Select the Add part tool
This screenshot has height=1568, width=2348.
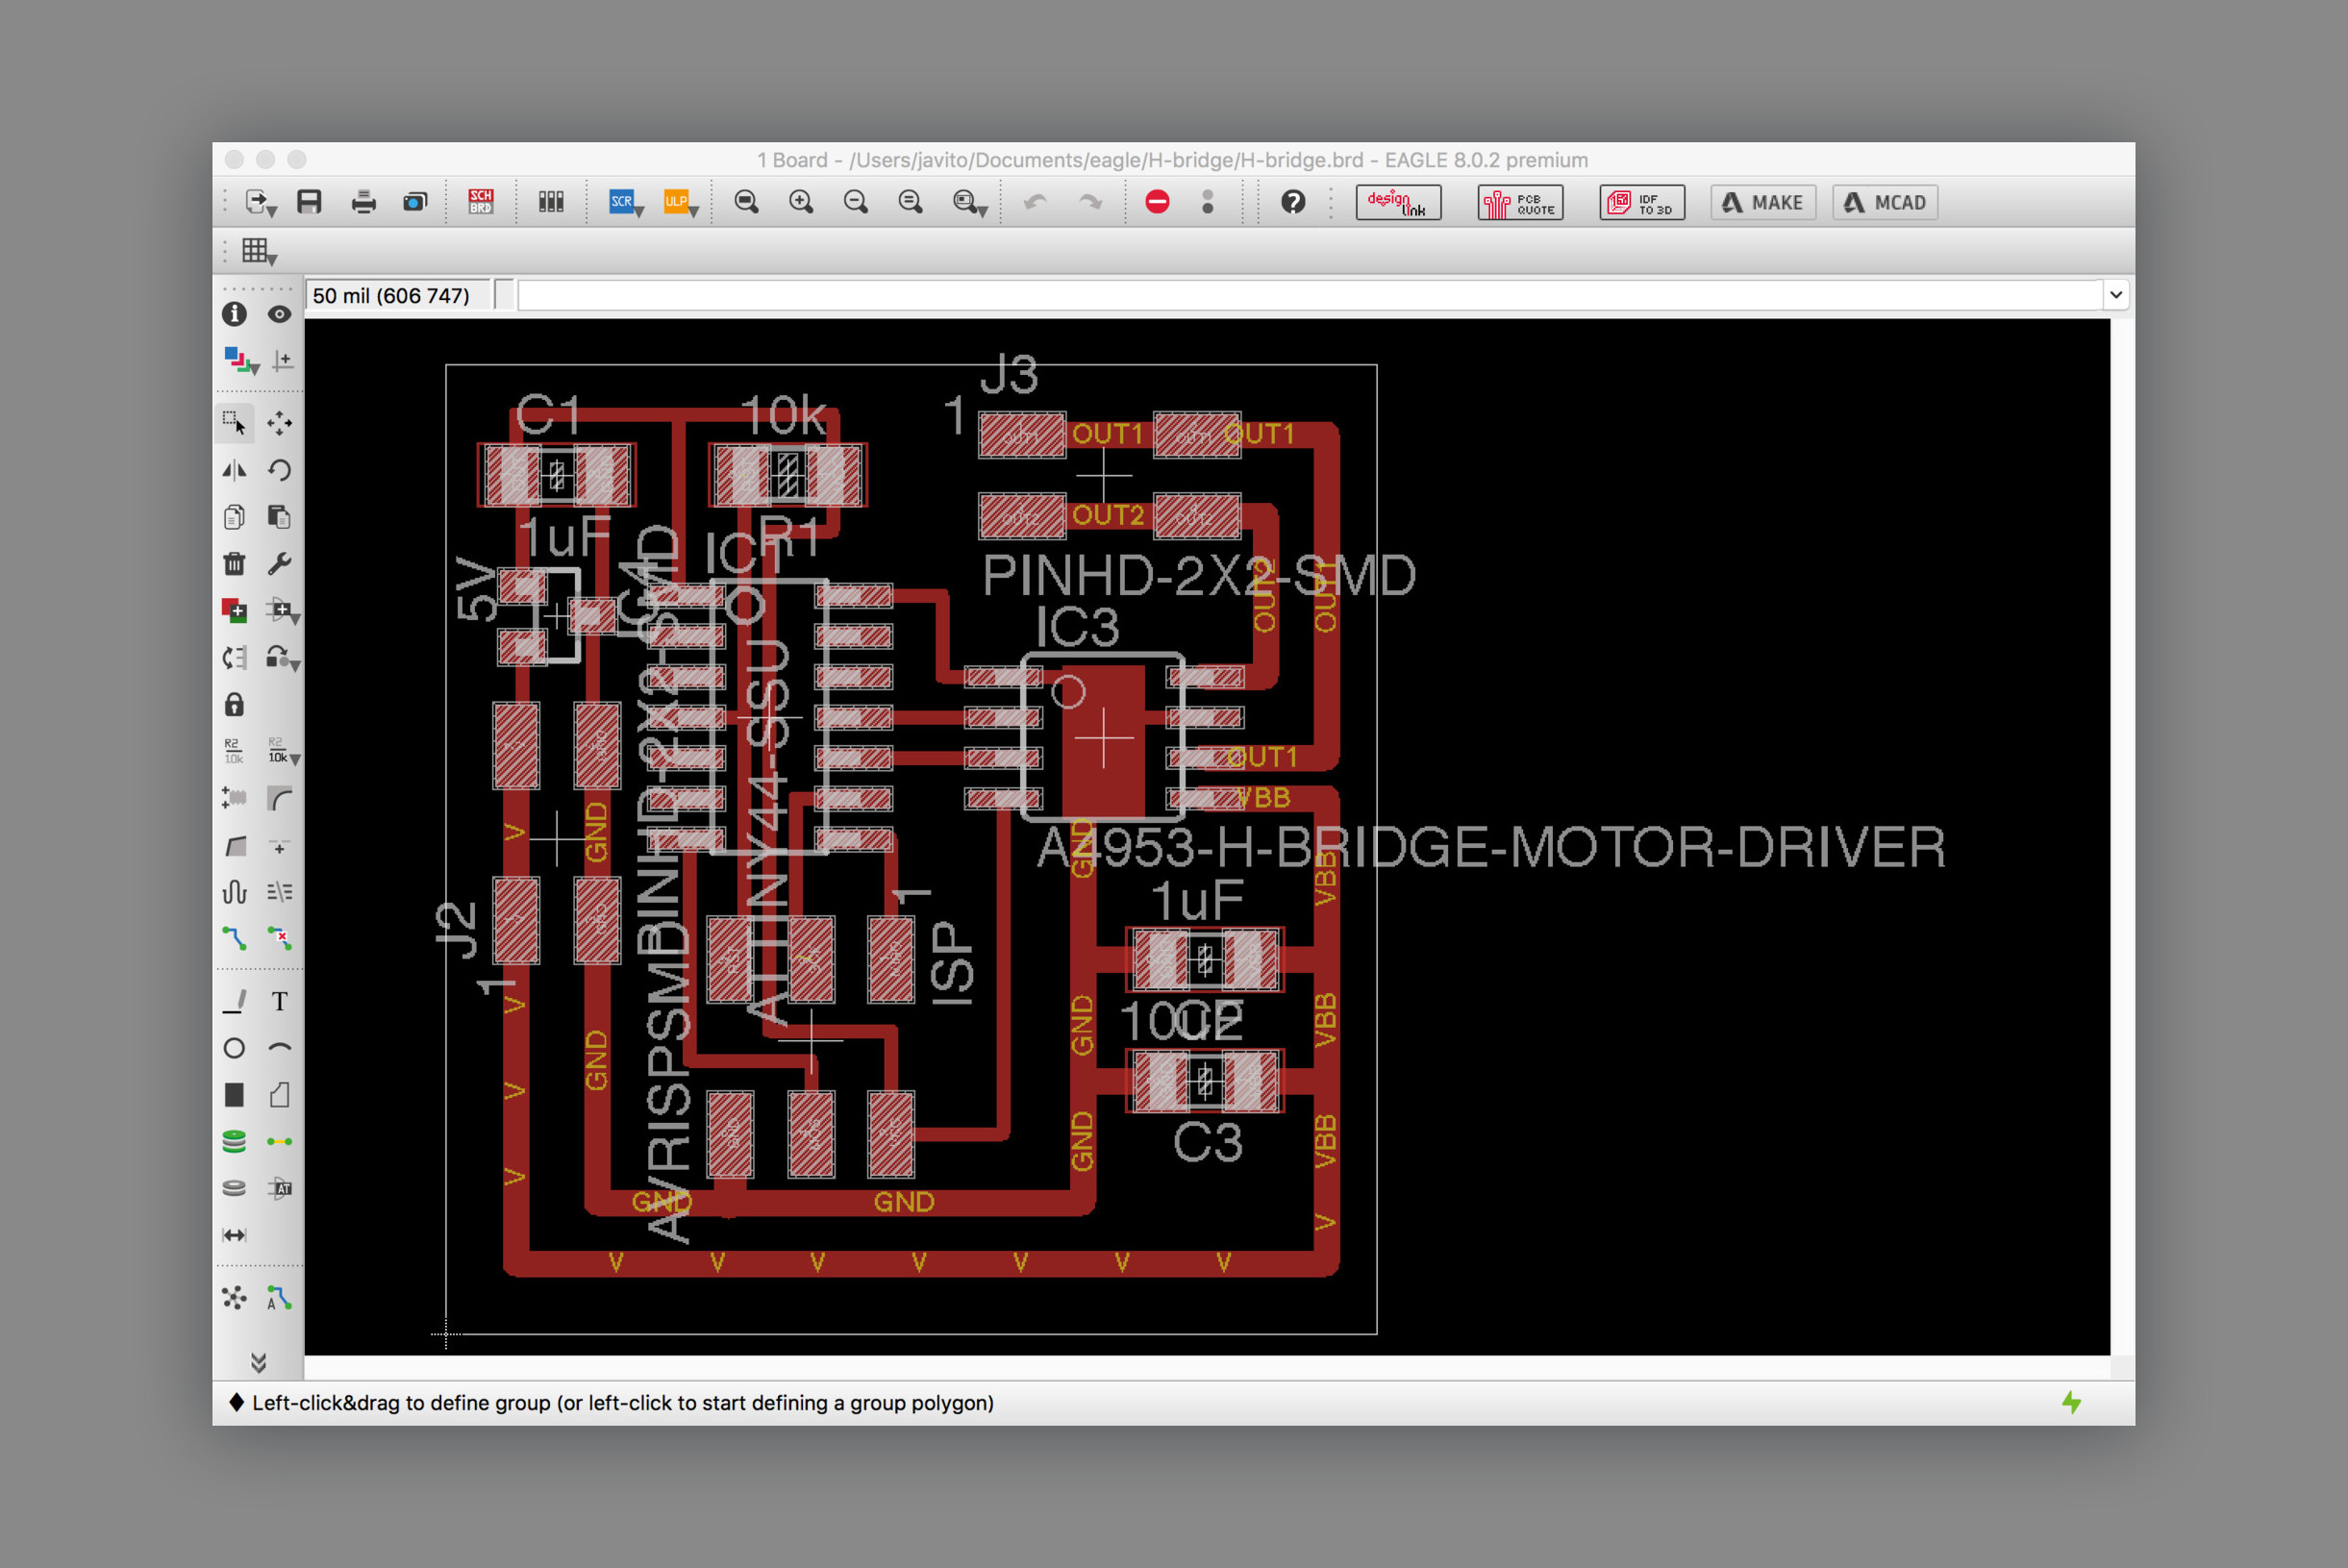(x=234, y=610)
